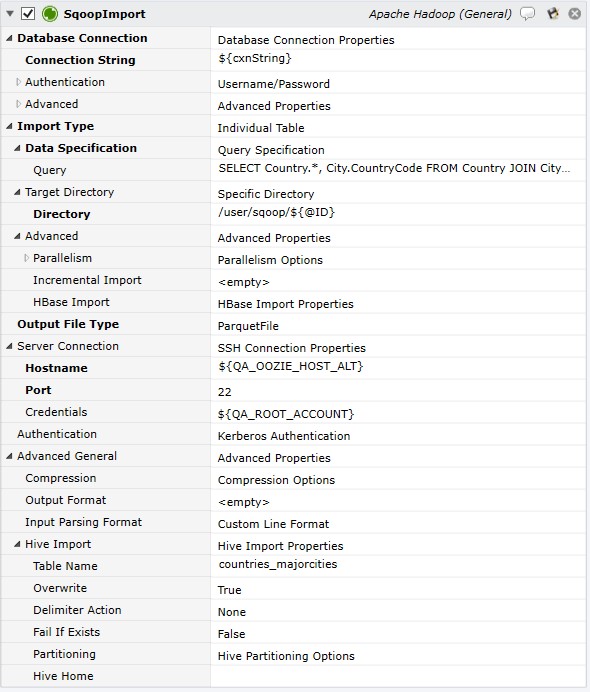Click the green SqoopImport status icon
Viewport: 590px width, 692px height.
point(49,14)
